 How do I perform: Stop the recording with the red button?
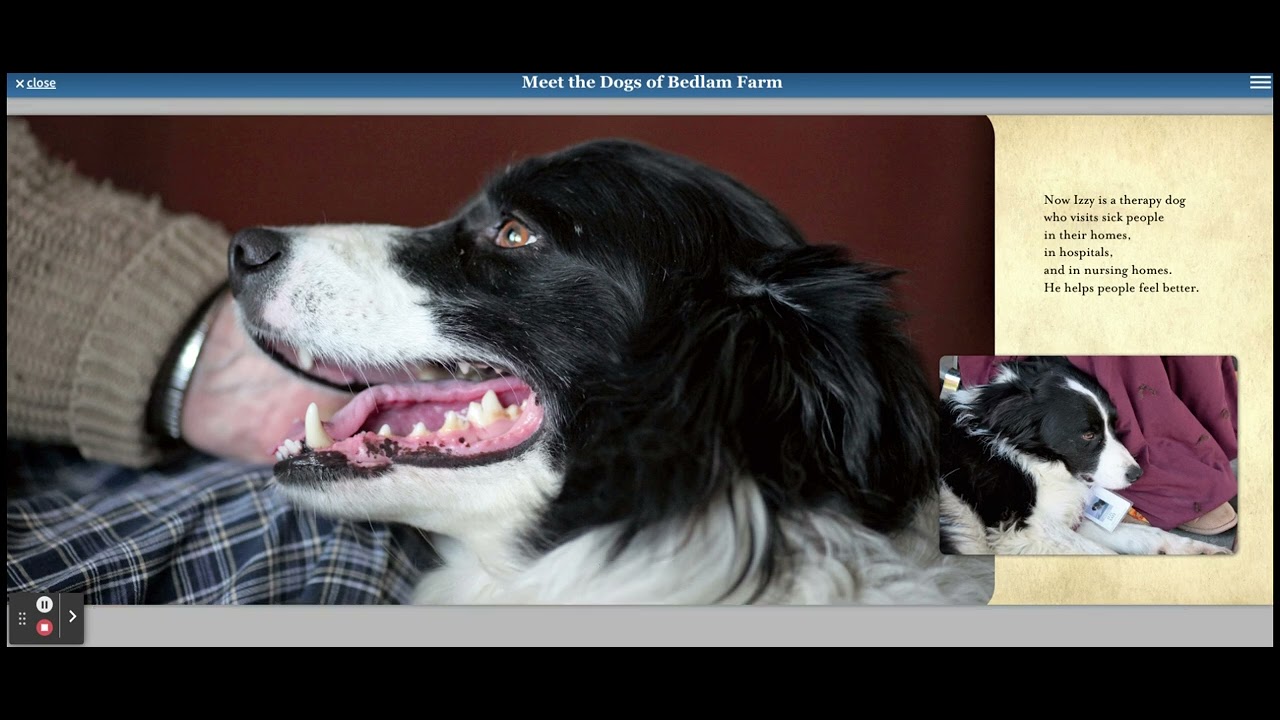click(x=44, y=628)
